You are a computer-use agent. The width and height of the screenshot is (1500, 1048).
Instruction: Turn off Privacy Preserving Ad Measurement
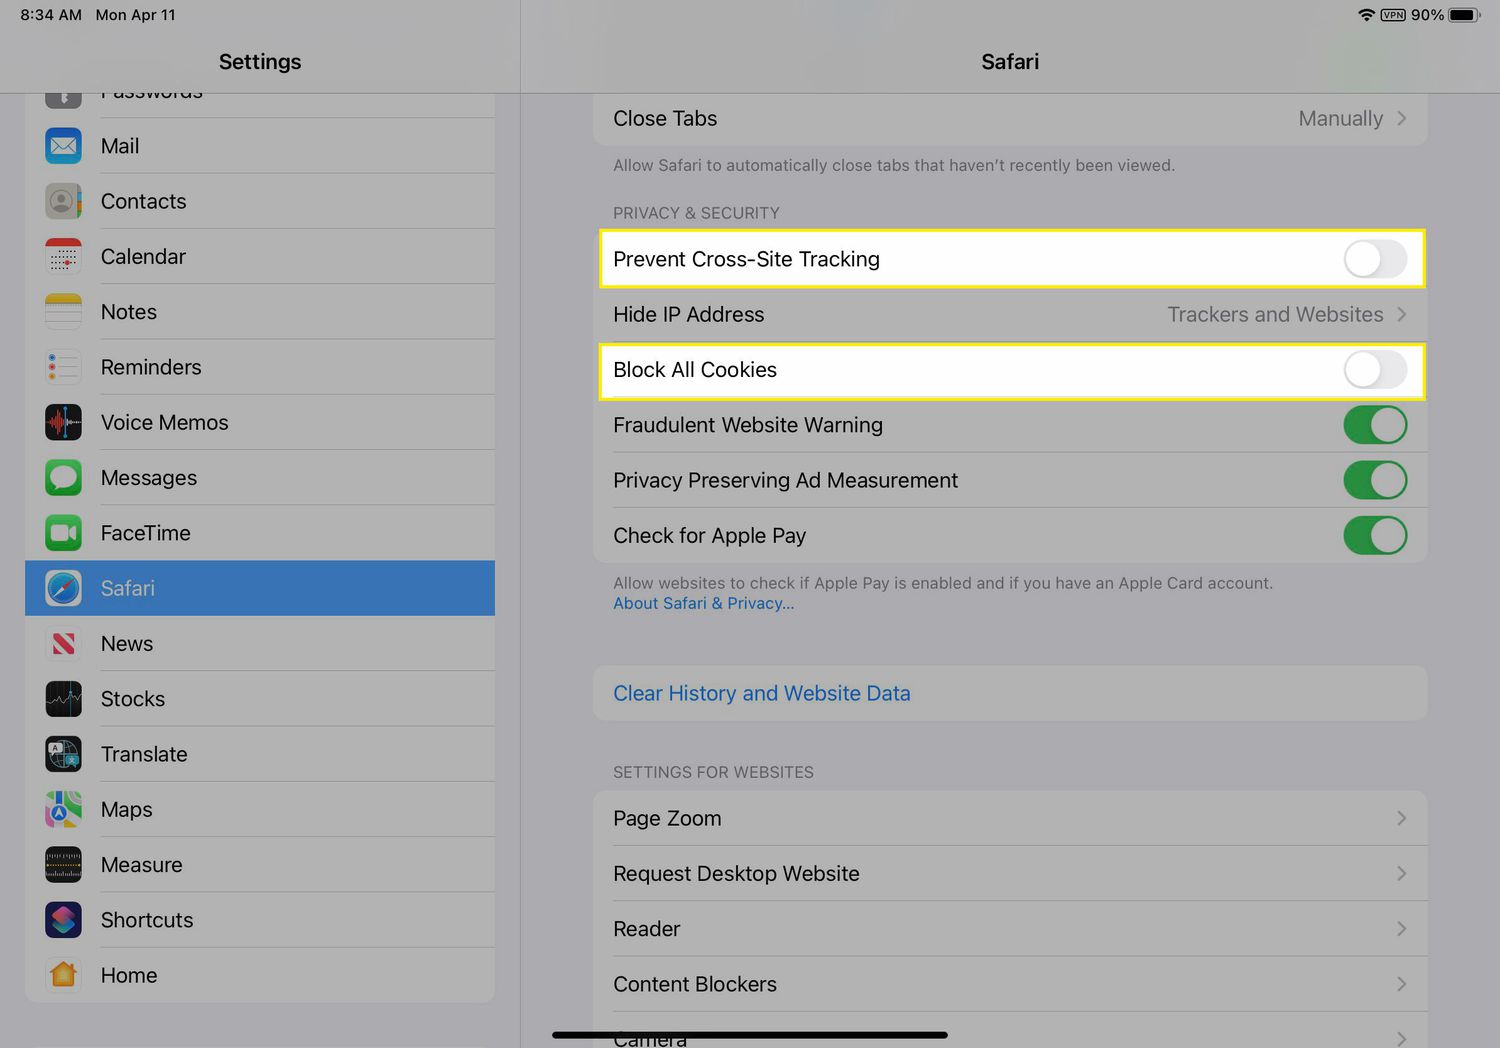(x=1375, y=480)
